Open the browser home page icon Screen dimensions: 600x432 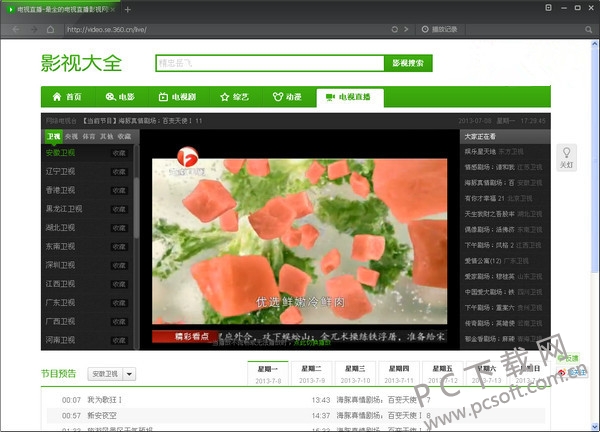coord(50,29)
